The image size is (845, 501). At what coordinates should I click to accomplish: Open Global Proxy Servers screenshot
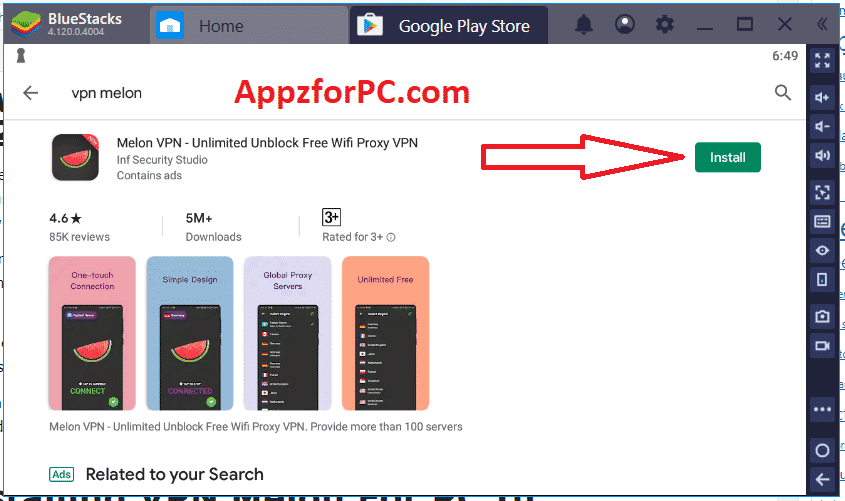tap(287, 333)
